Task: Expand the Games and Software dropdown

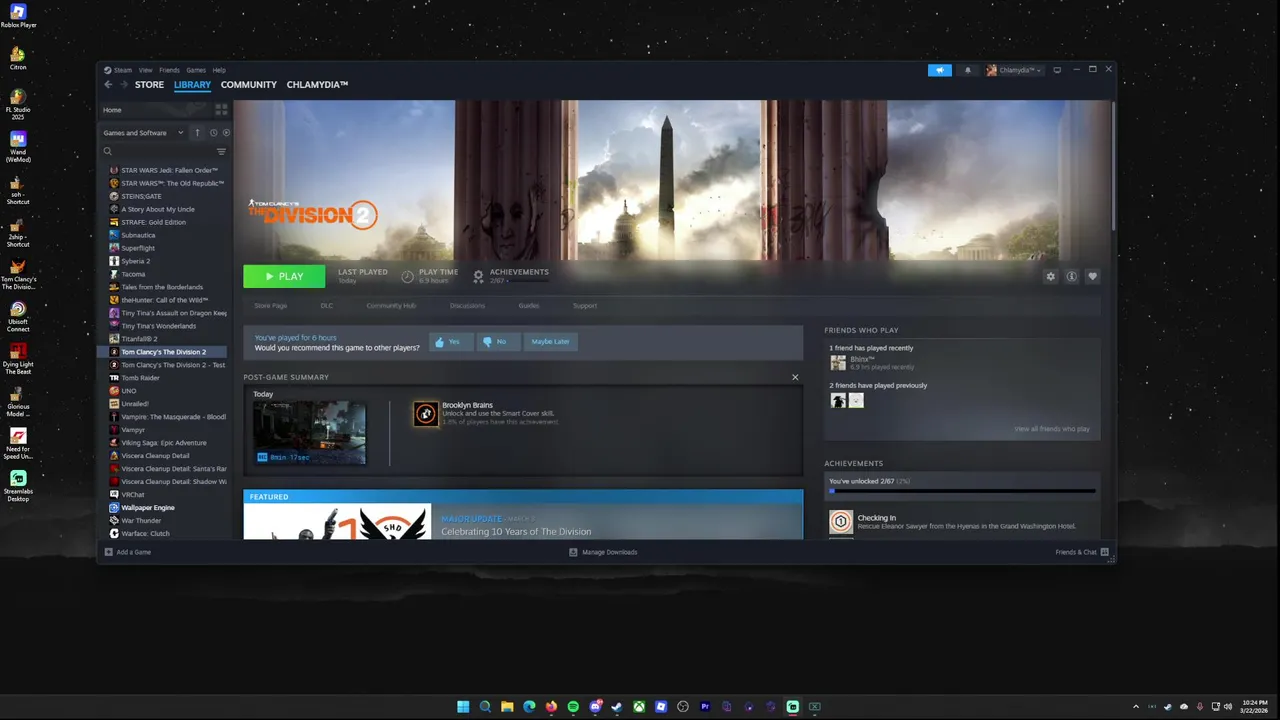Action: pos(144,133)
